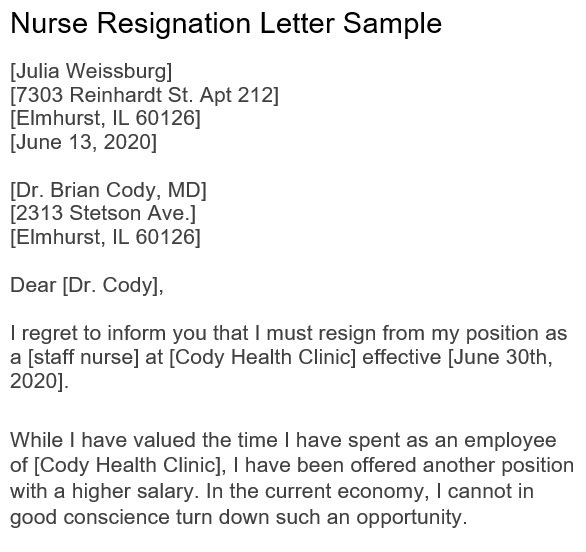Click the sender name Julia Weissburg

(x=91, y=71)
